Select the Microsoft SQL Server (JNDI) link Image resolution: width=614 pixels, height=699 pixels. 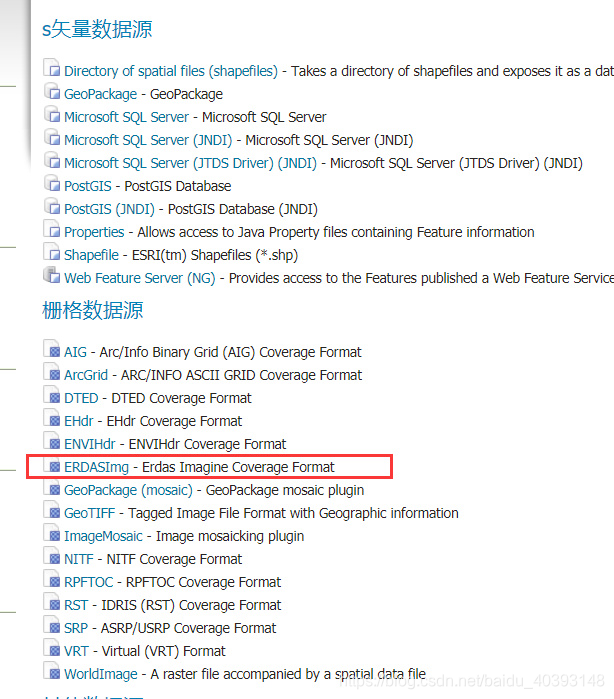pyautogui.click(x=148, y=140)
